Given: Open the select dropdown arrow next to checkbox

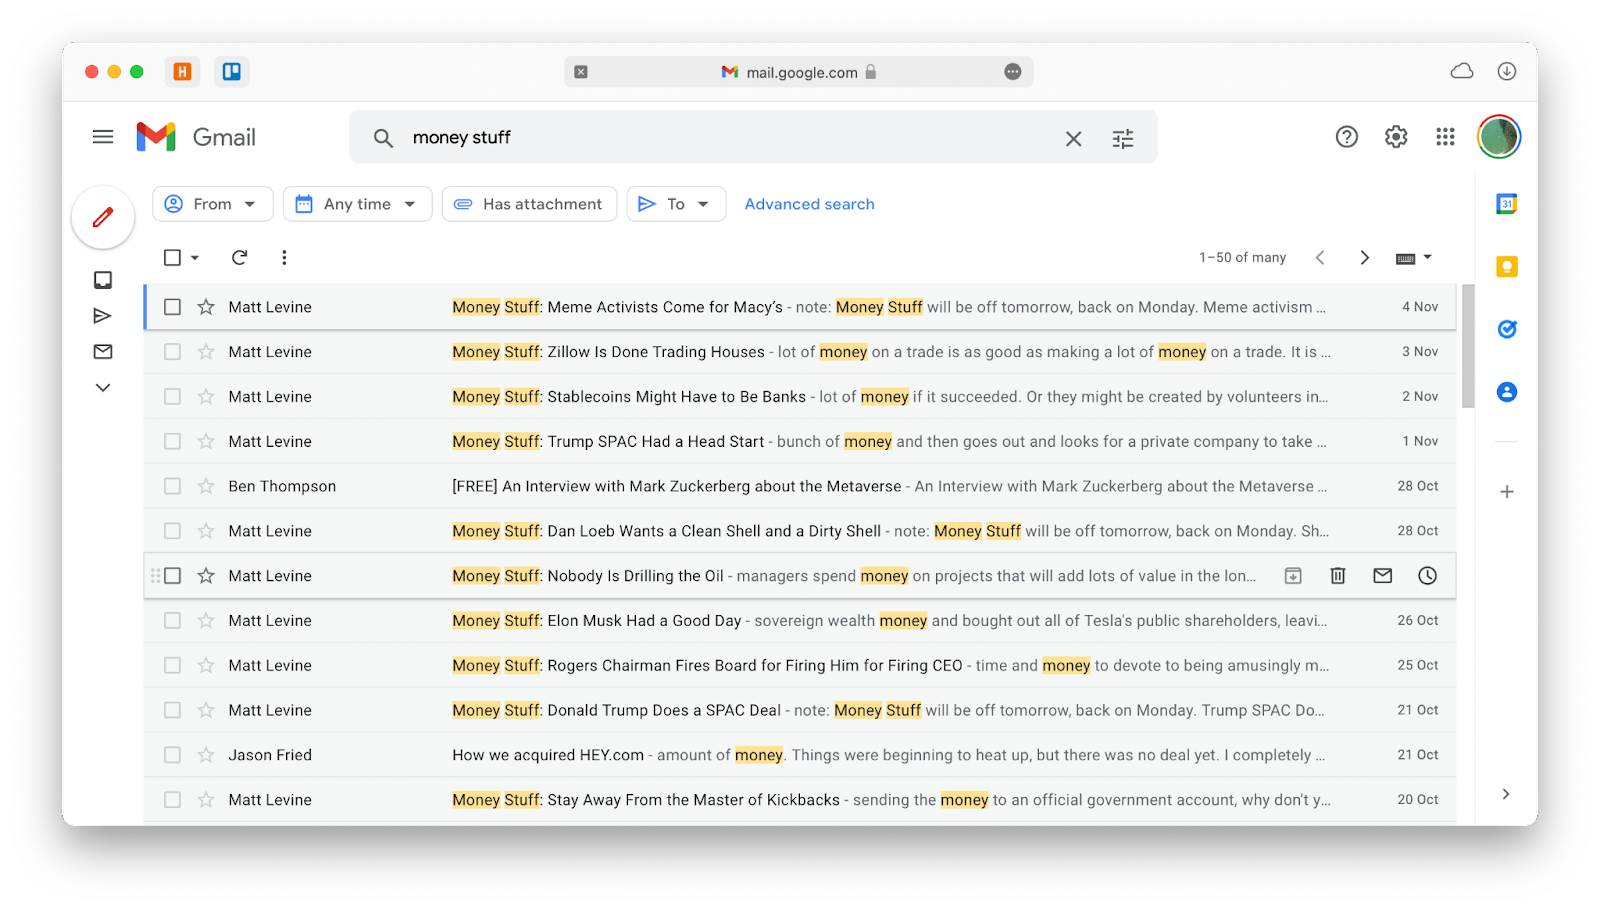Looking at the screenshot, I should point(195,258).
